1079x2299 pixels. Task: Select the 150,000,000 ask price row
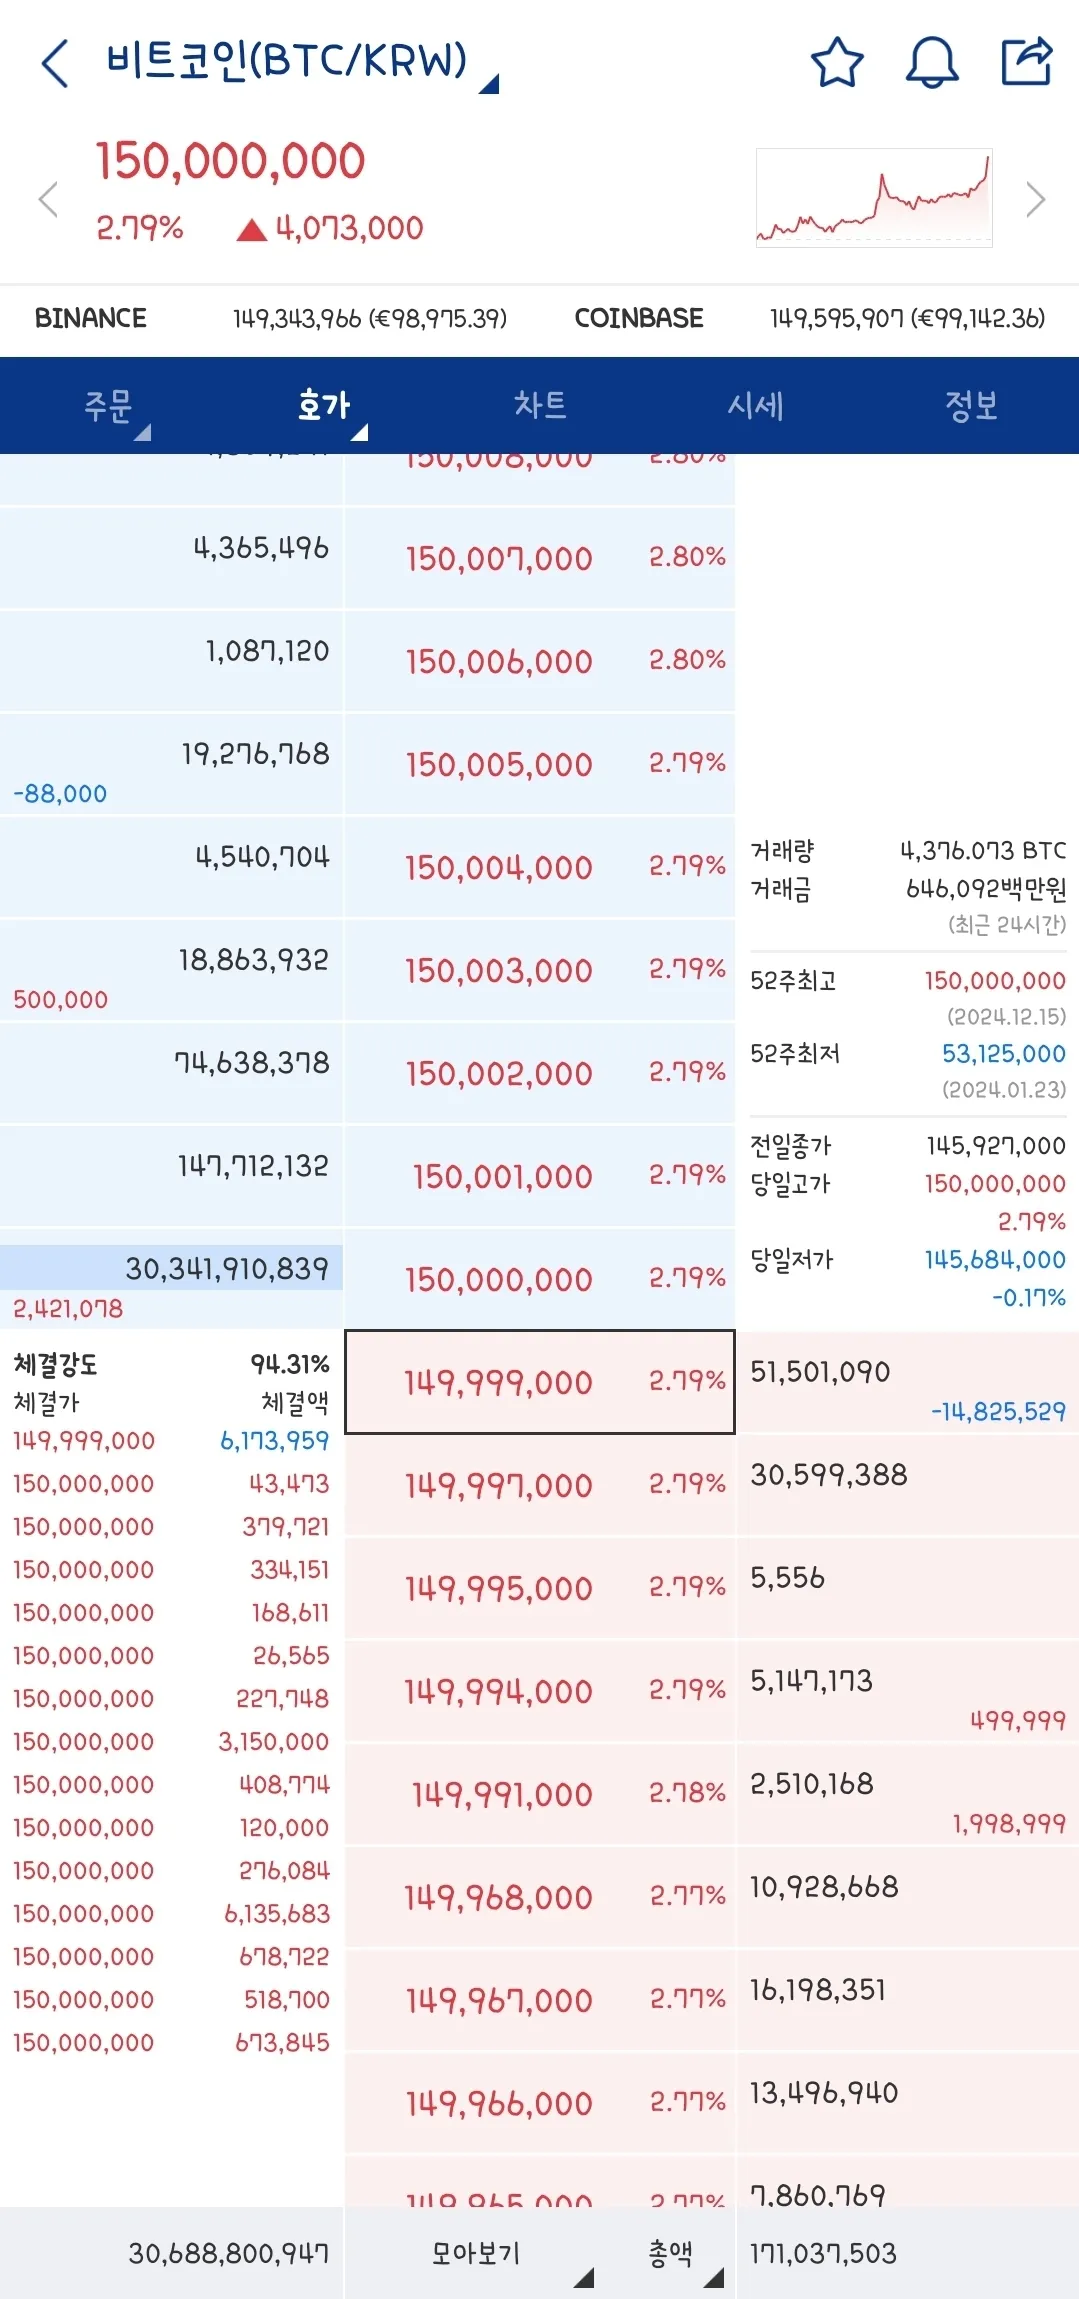tap(540, 1279)
